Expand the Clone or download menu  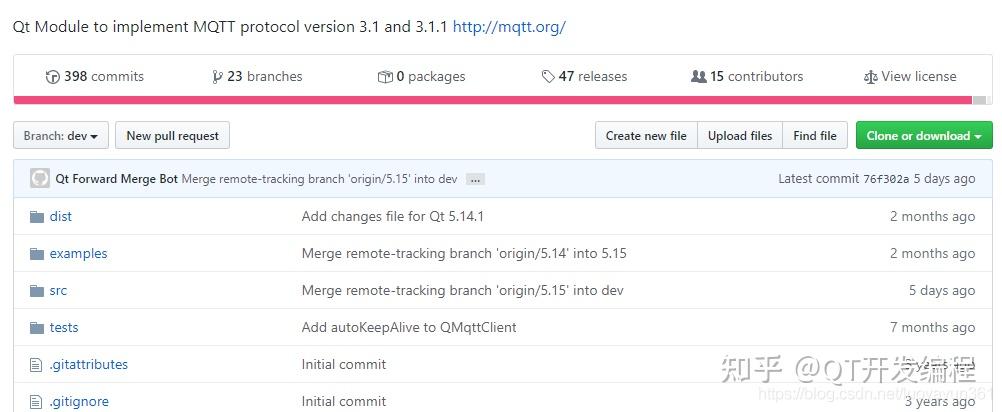coord(924,135)
